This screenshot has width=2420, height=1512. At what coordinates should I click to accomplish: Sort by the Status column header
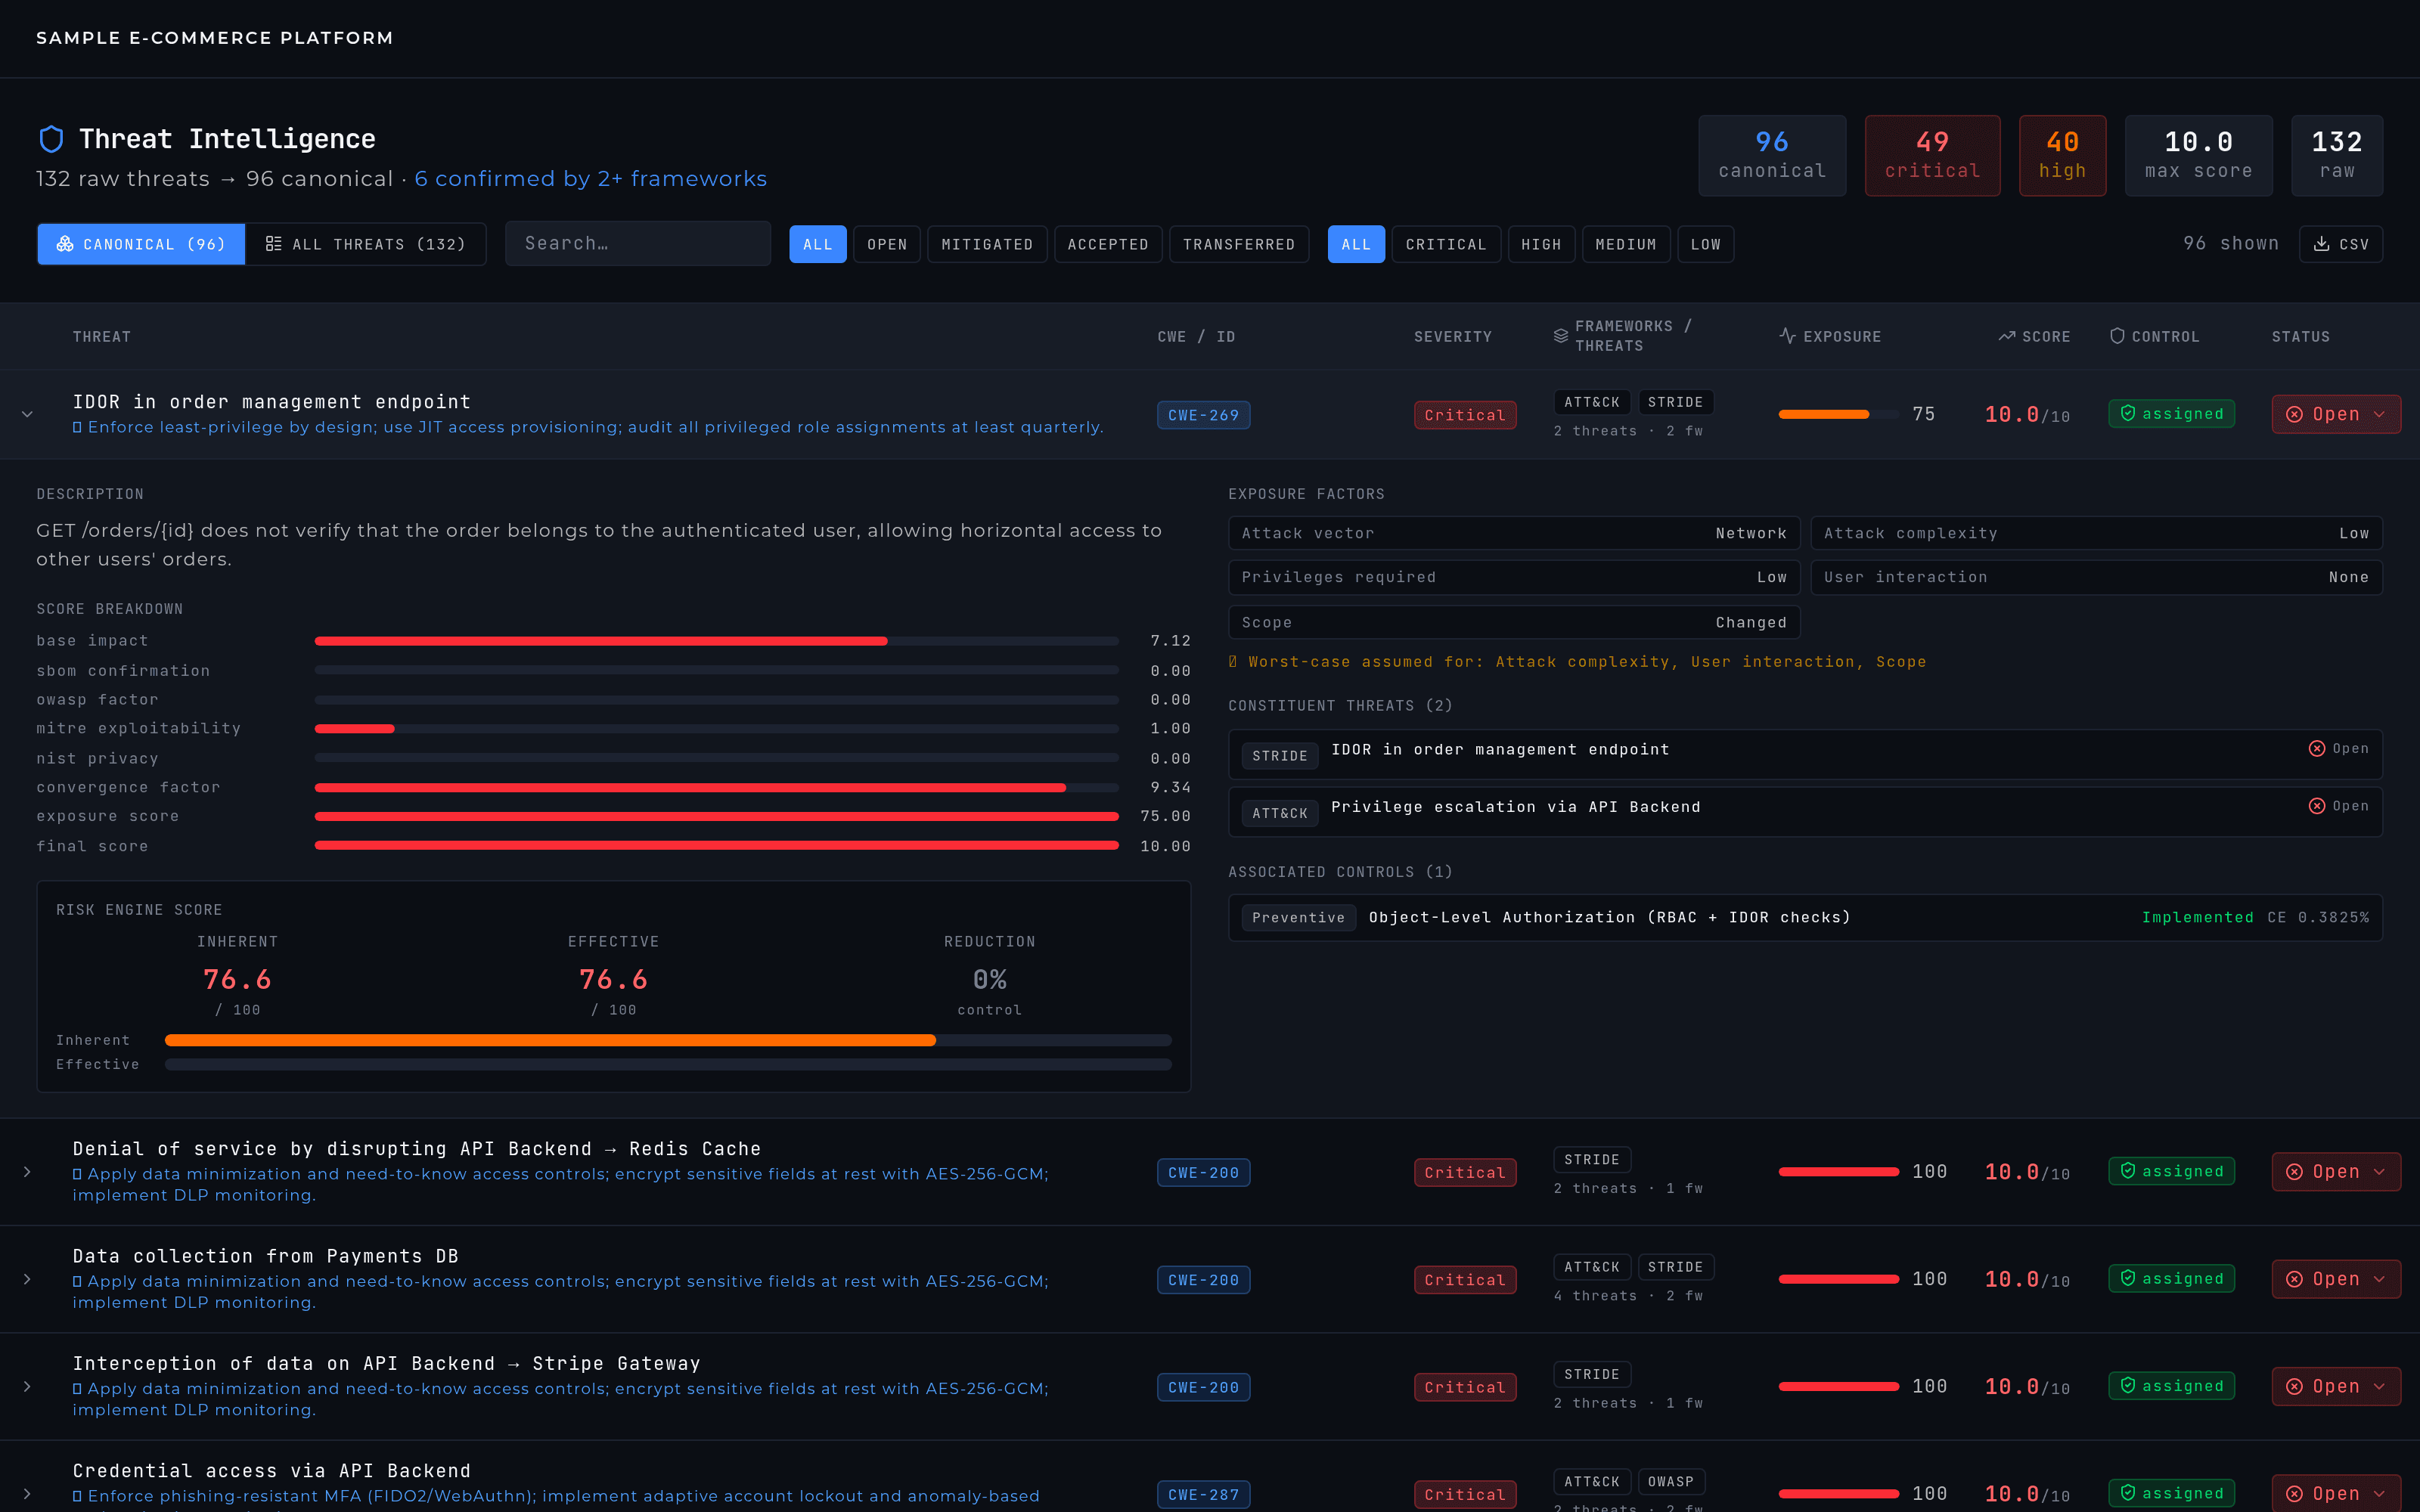point(2300,336)
